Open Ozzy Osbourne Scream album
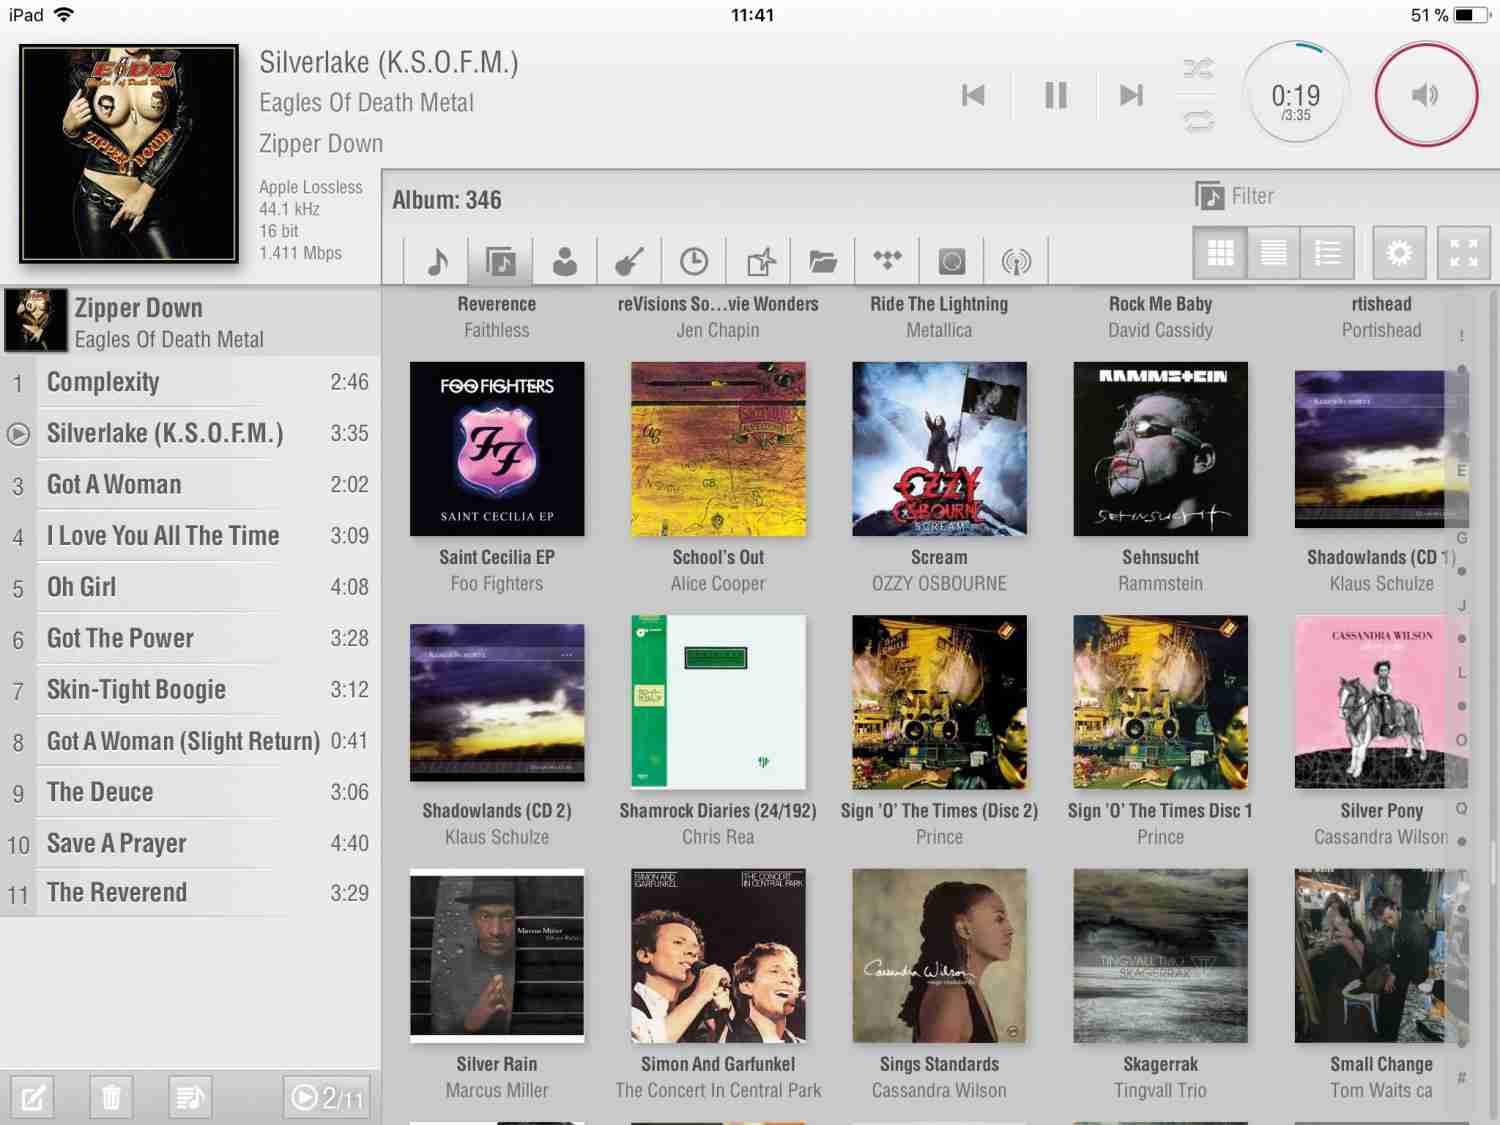 (x=939, y=449)
